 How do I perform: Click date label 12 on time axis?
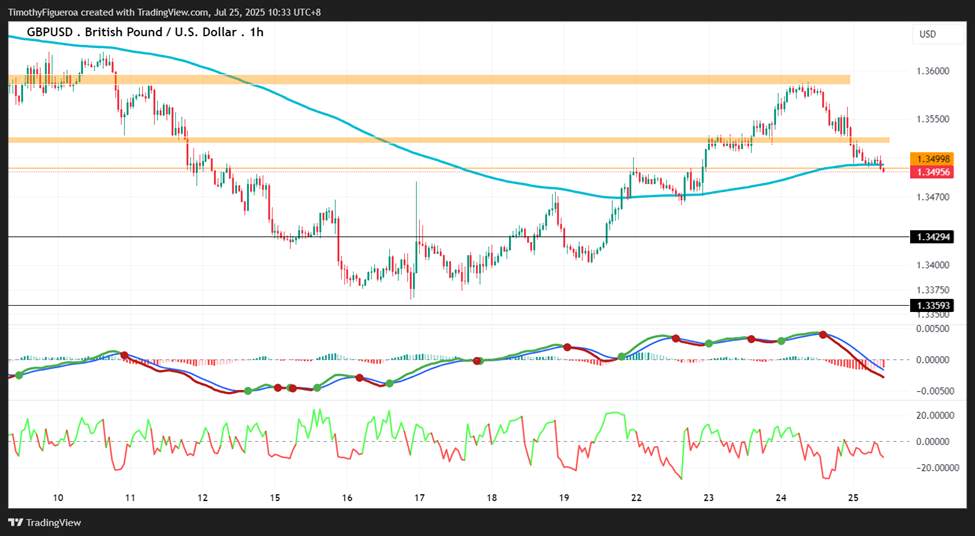[203, 498]
